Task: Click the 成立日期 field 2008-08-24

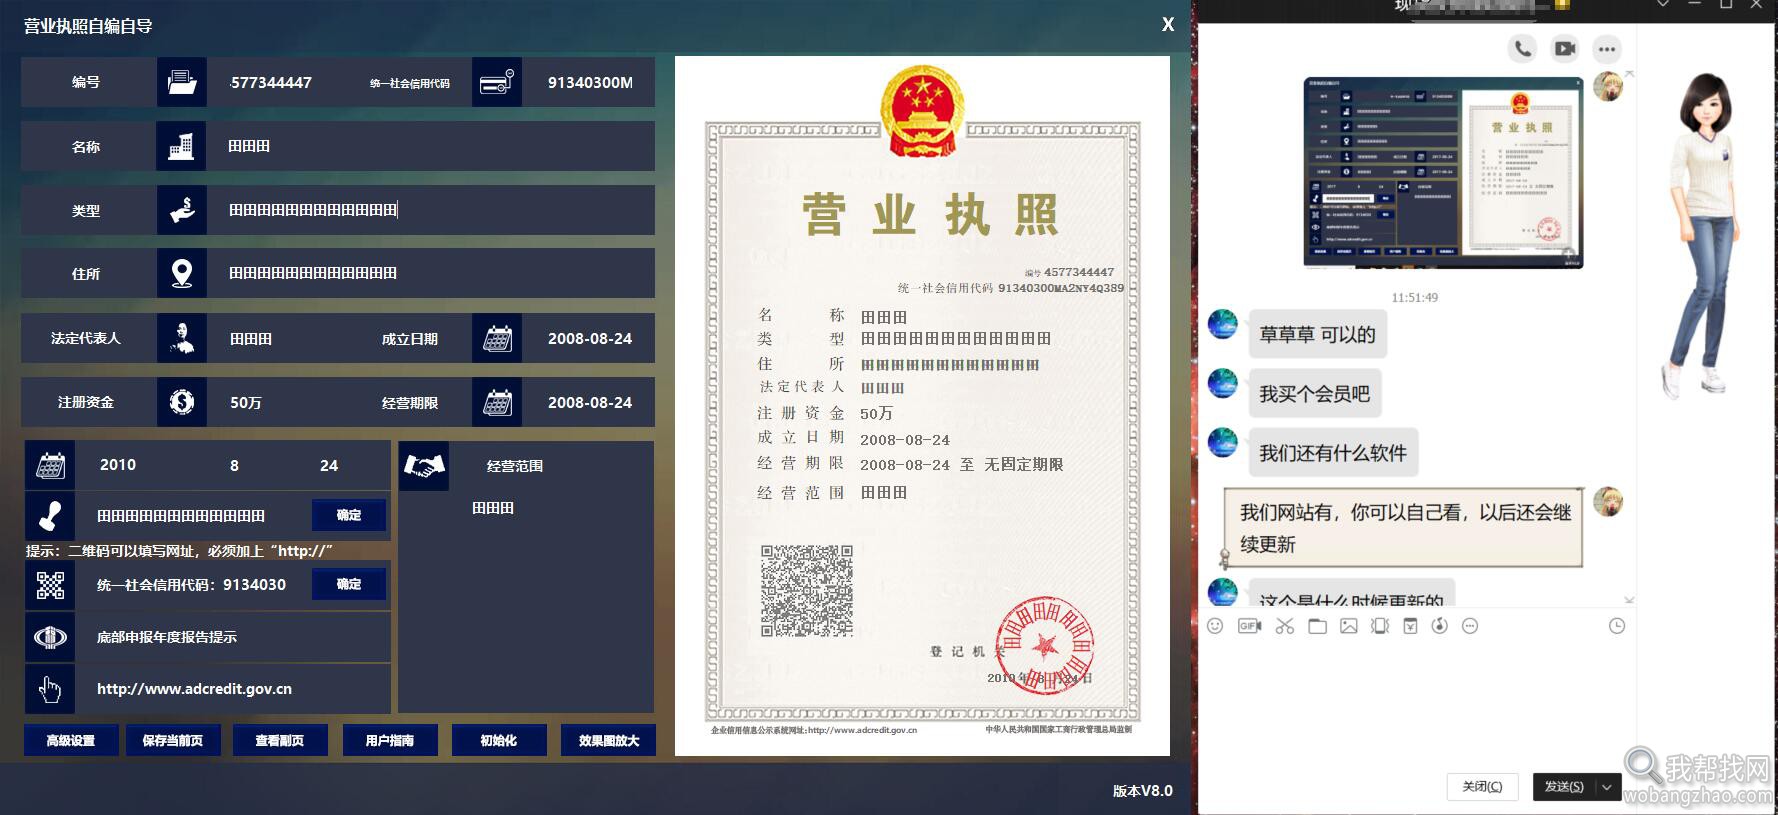Action: [589, 338]
